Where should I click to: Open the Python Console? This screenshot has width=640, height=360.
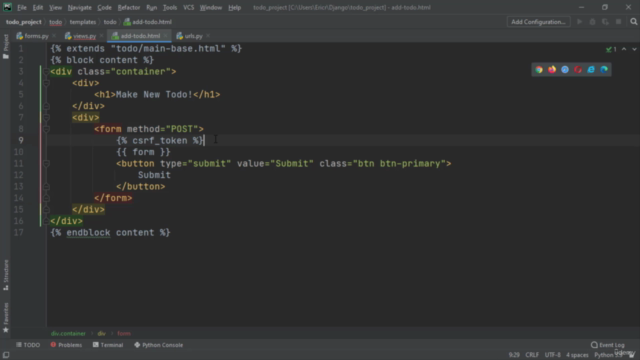(159, 345)
